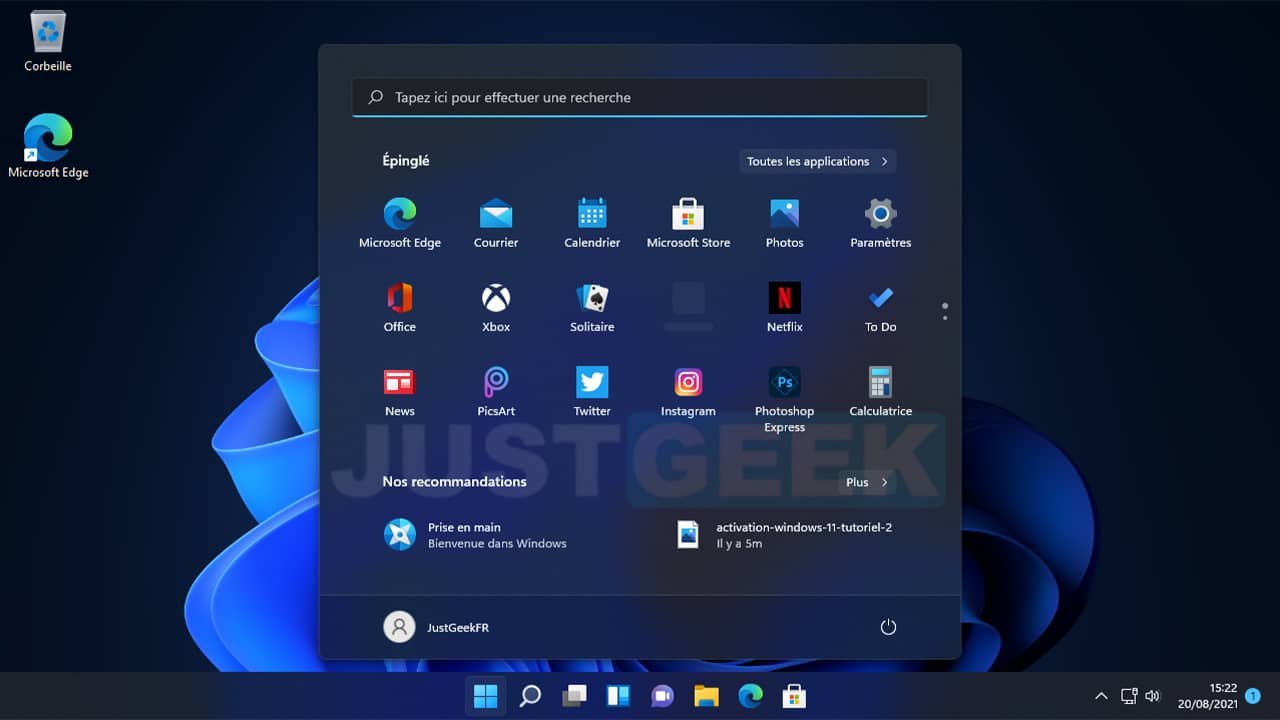
Task: Go to next pinned apps page dot
Action: coord(945,318)
